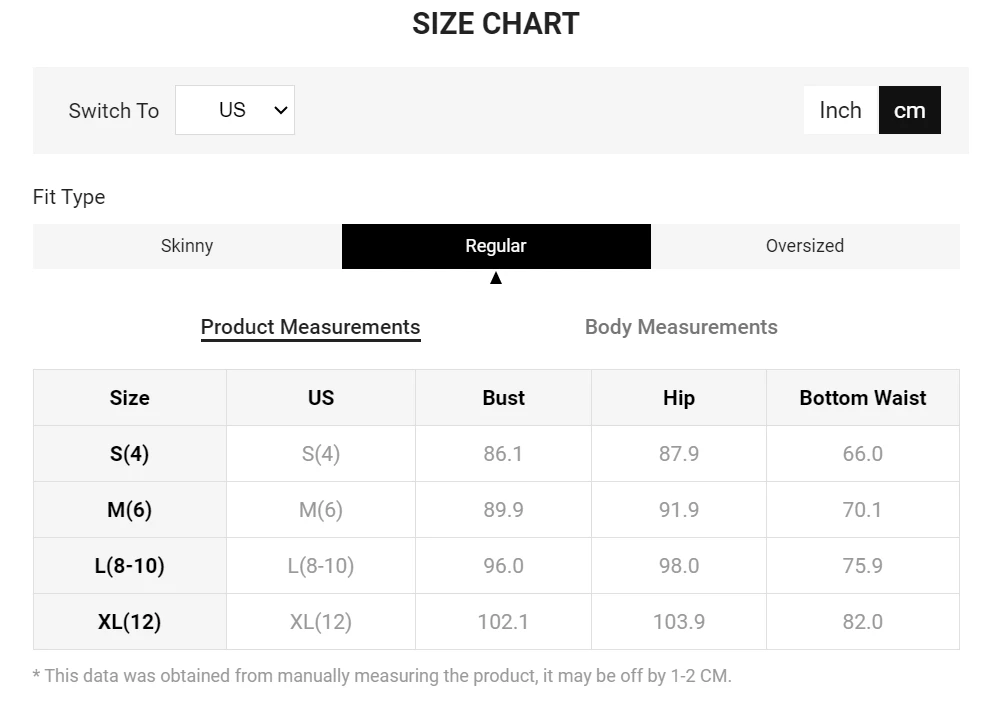
Task: Select the S(4) size row label
Action: tap(130, 454)
